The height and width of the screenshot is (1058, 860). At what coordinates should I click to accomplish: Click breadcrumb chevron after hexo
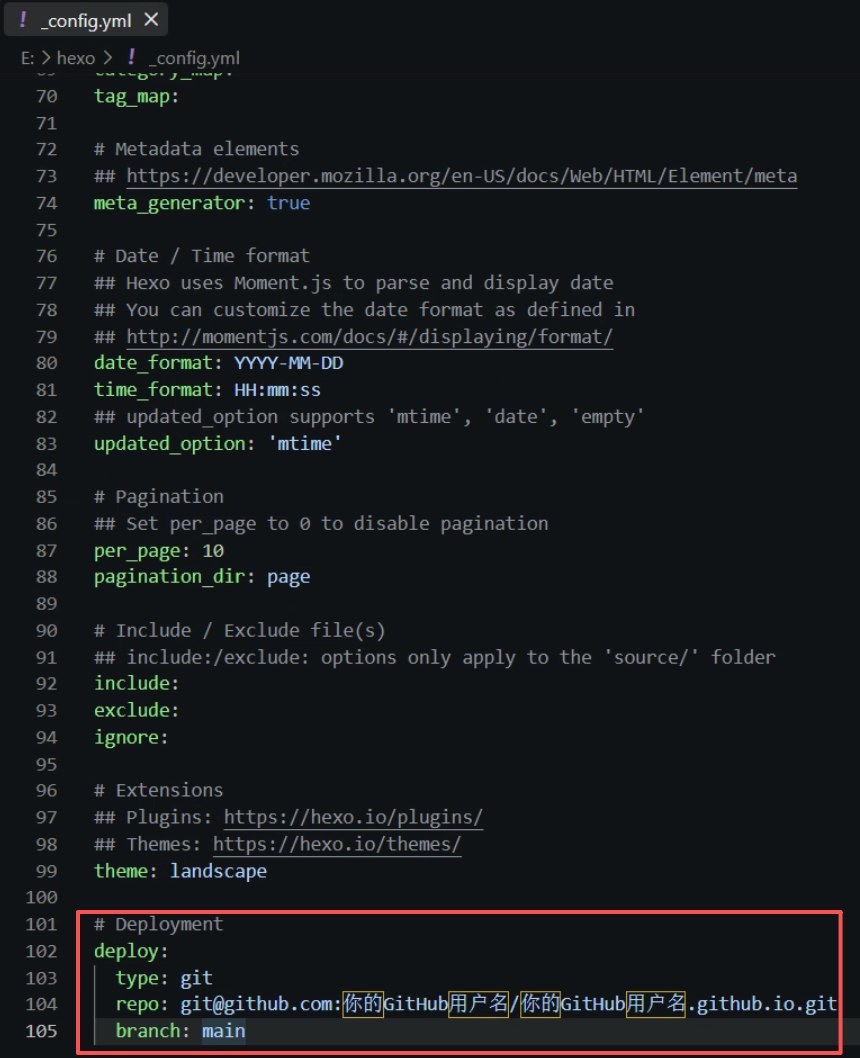click(107, 58)
